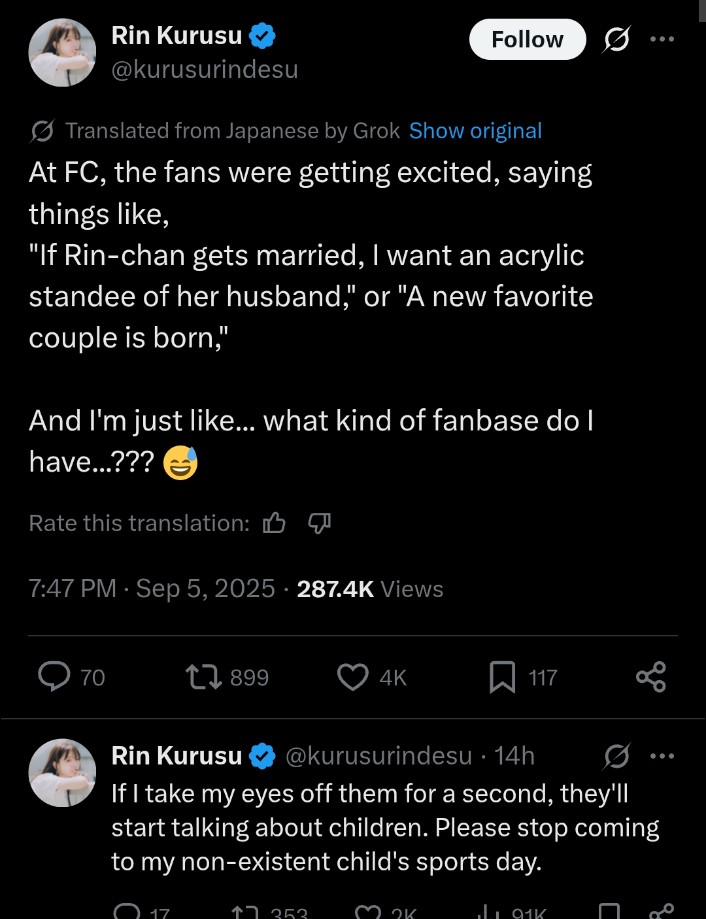Click the 14h timestamp on the reply

(x=514, y=756)
